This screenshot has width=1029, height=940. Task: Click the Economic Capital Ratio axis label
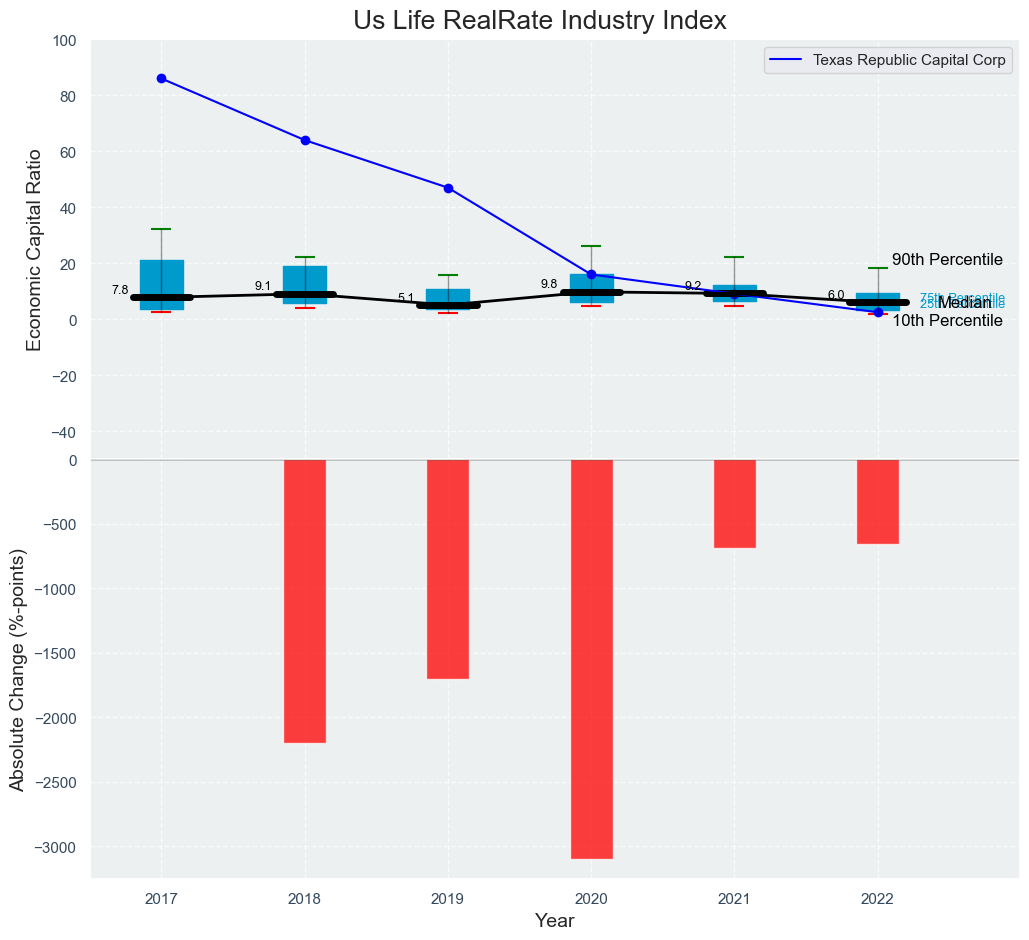pyautogui.click(x=34, y=250)
